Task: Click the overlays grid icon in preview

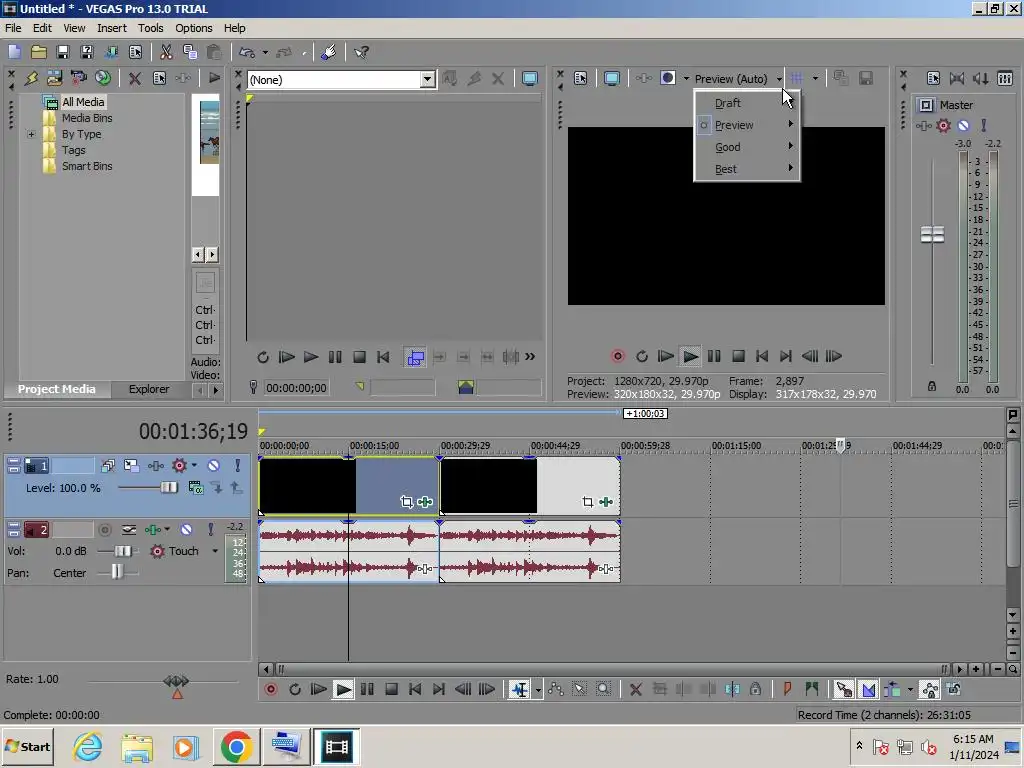Action: pyautogui.click(x=797, y=78)
